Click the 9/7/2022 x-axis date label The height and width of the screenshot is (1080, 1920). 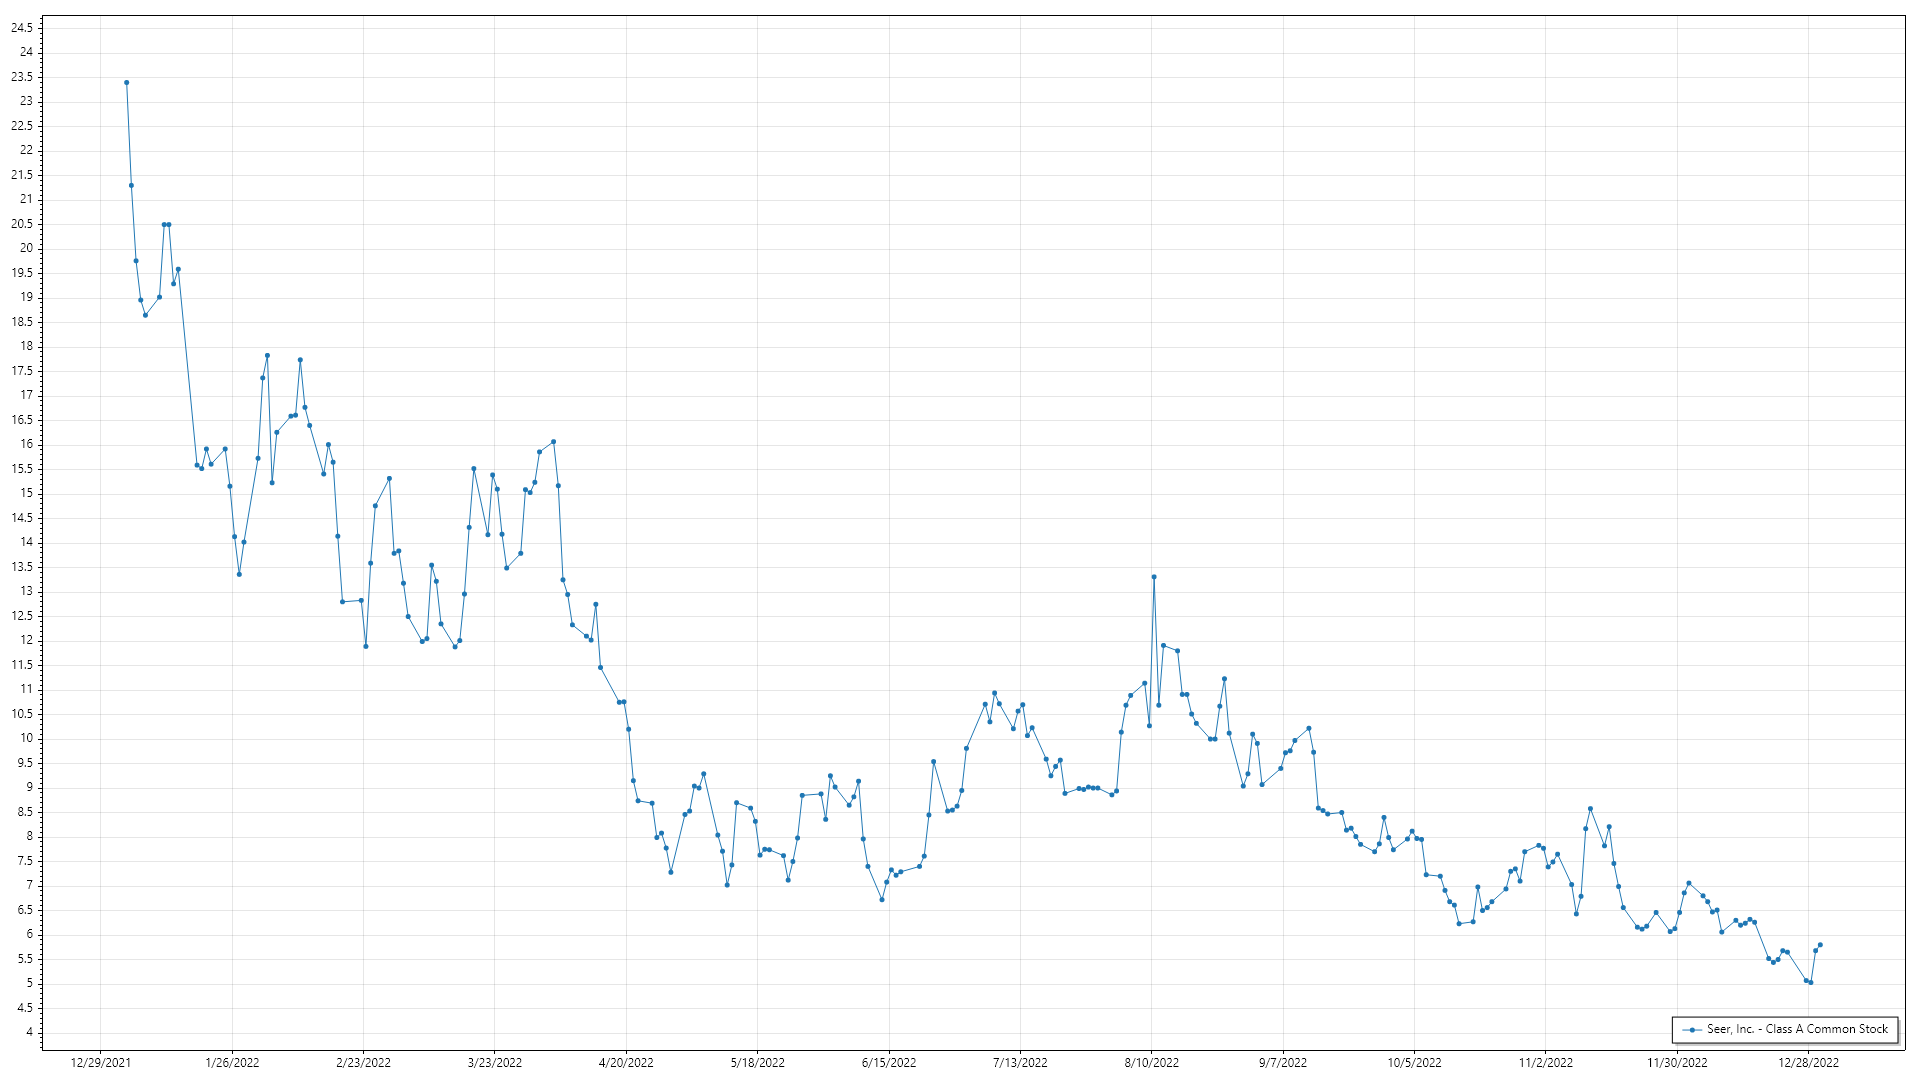[1283, 1063]
